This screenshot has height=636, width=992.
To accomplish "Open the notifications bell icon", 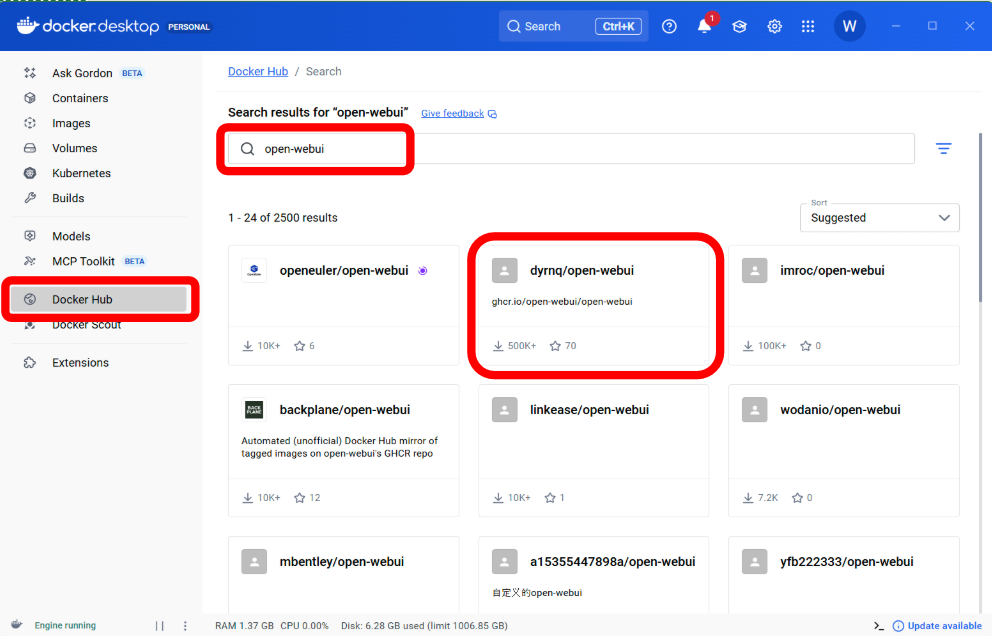I will (x=704, y=27).
